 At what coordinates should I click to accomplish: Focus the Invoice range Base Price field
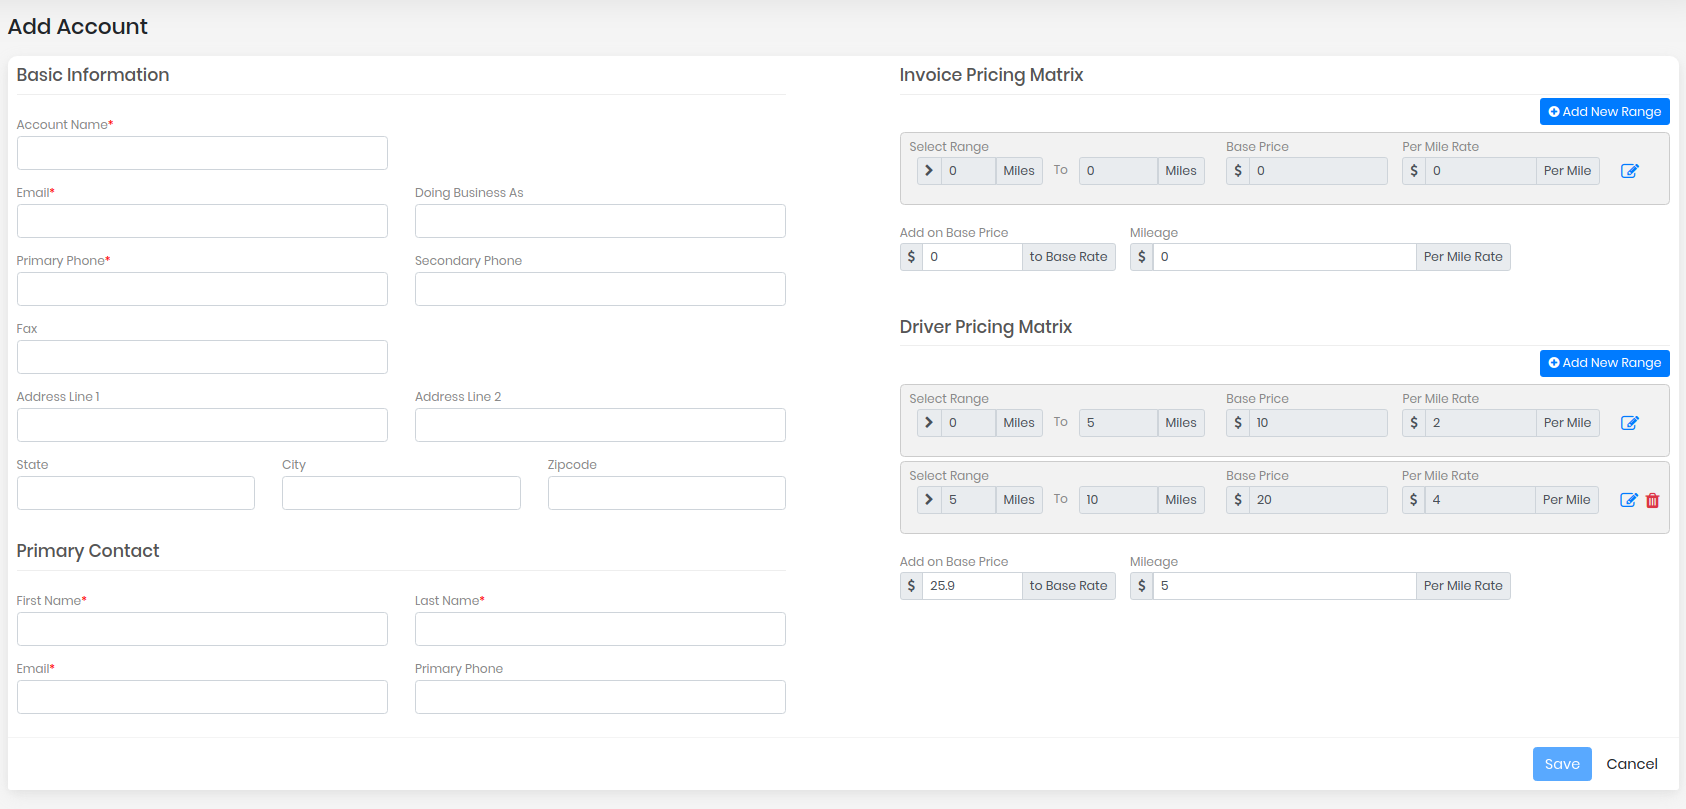point(1318,171)
